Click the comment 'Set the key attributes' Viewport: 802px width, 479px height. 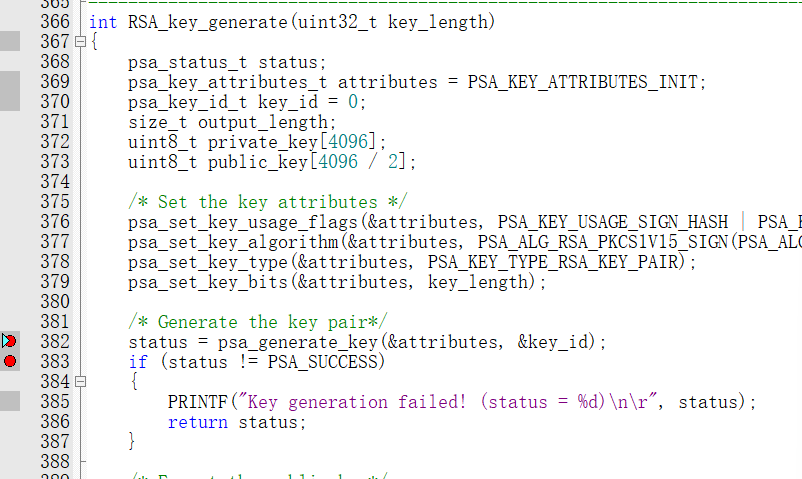click(x=268, y=202)
